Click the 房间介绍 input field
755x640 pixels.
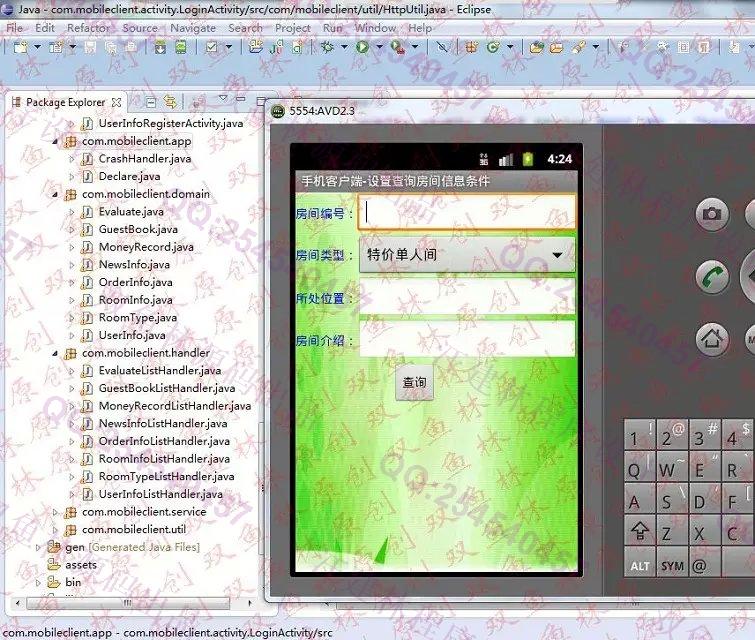click(467, 339)
